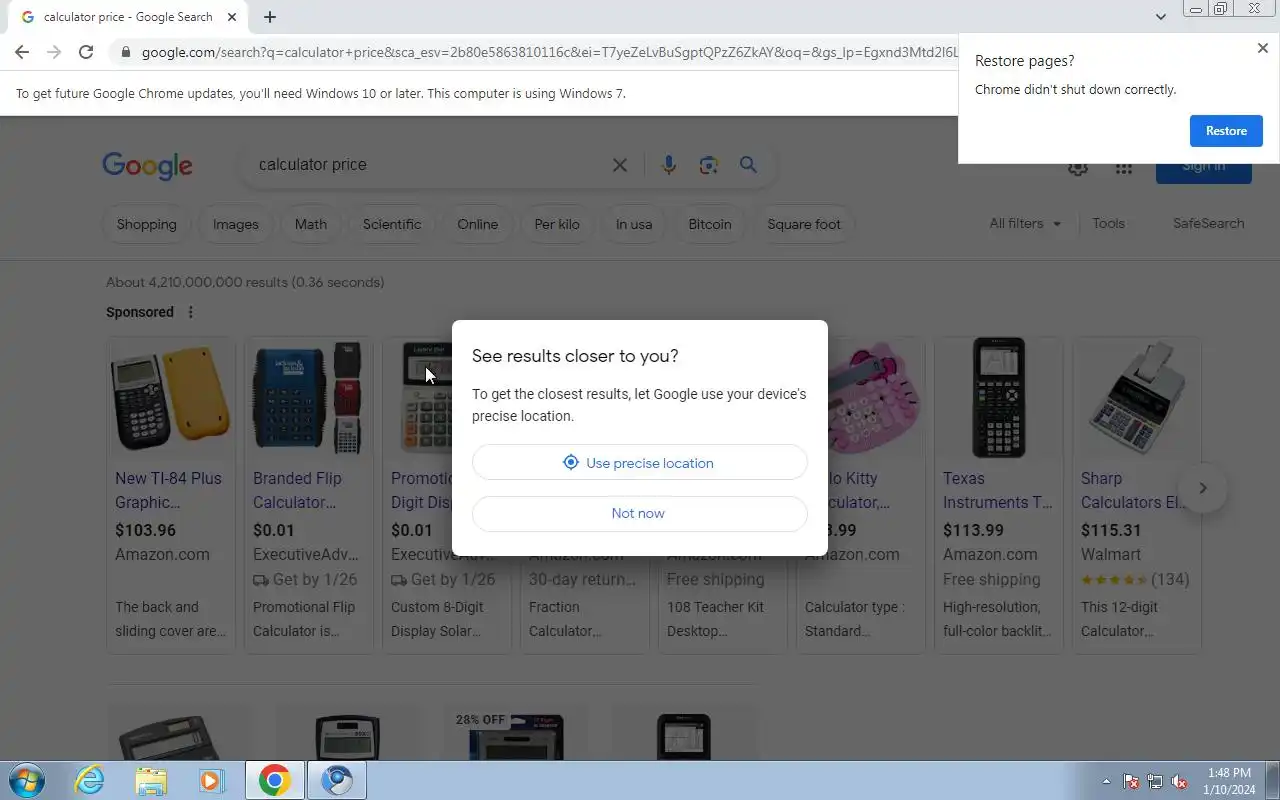Image resolution: width=1280 pixels, height=800 pixels.
Task: Go forward to the next page
Action: (x=54, y=52)
